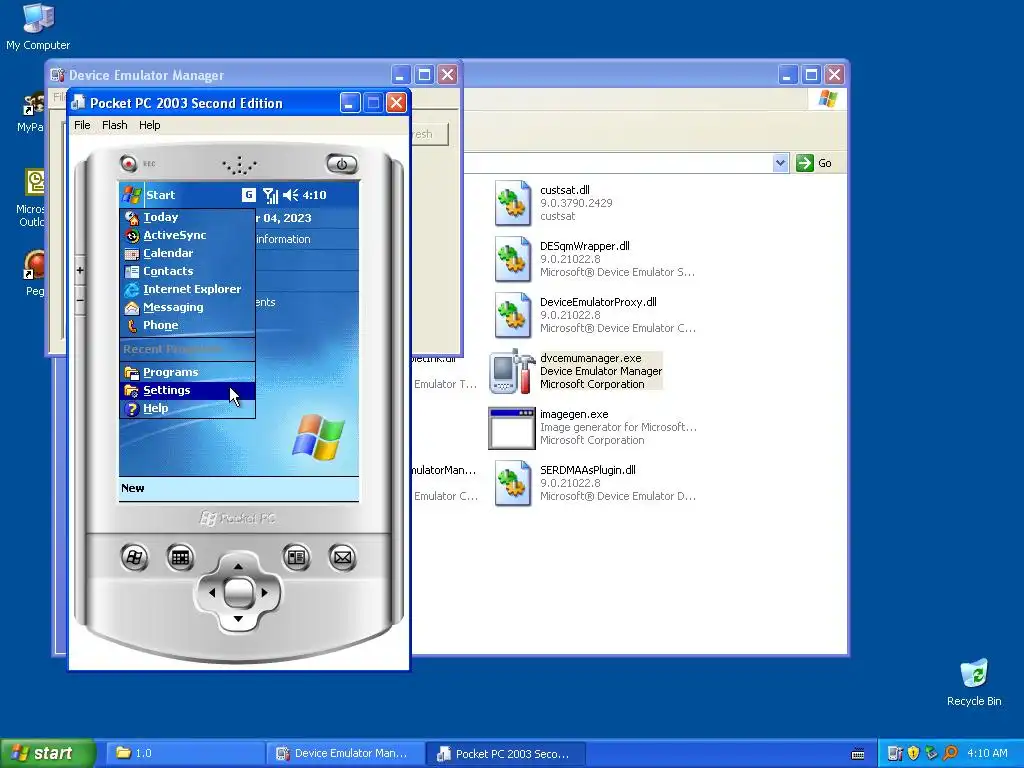
Task: Select the imagegen.exe file icon
Action: (513, 428)
